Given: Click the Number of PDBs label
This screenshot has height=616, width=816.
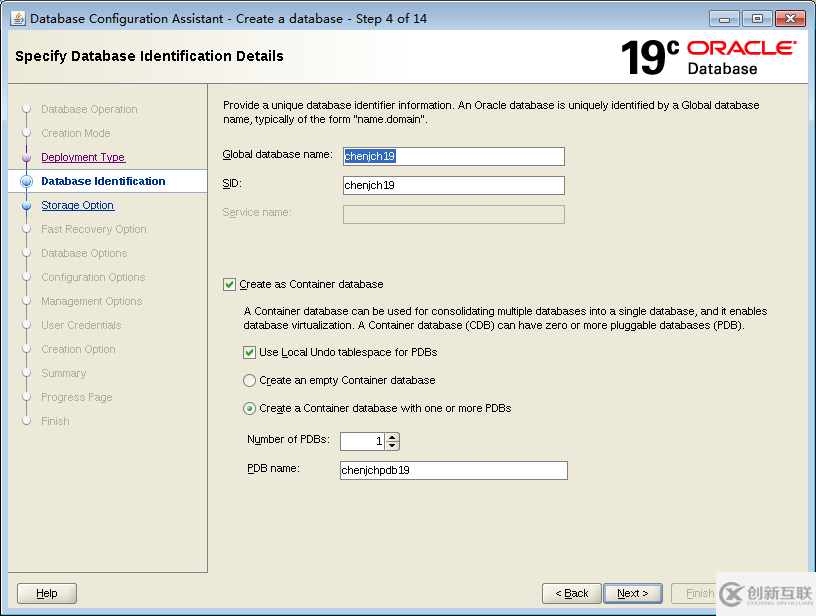Looking at the screenshot, I should (x=288, y=440).
